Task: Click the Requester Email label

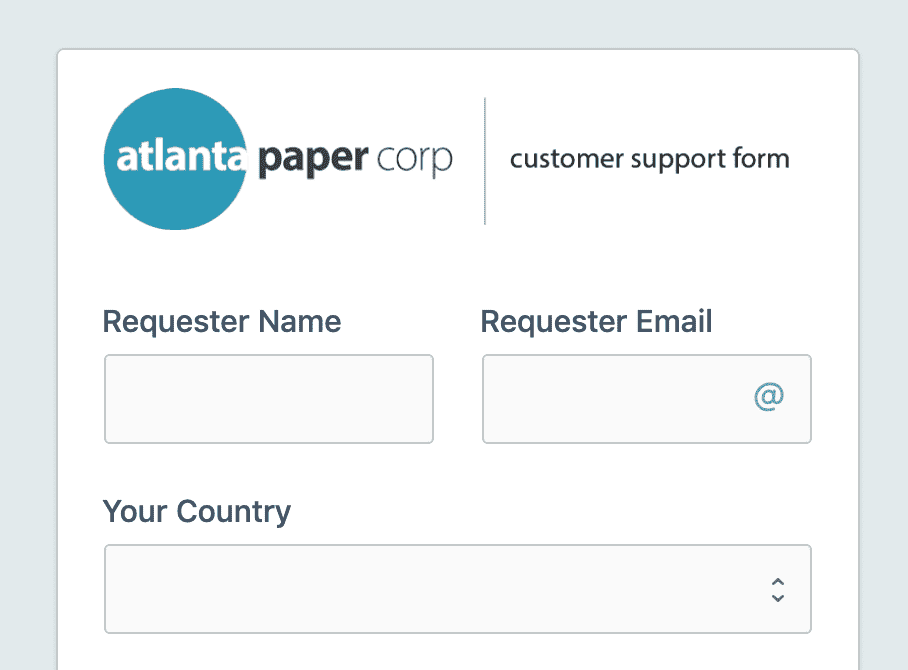Action: [x=596, y=322]
